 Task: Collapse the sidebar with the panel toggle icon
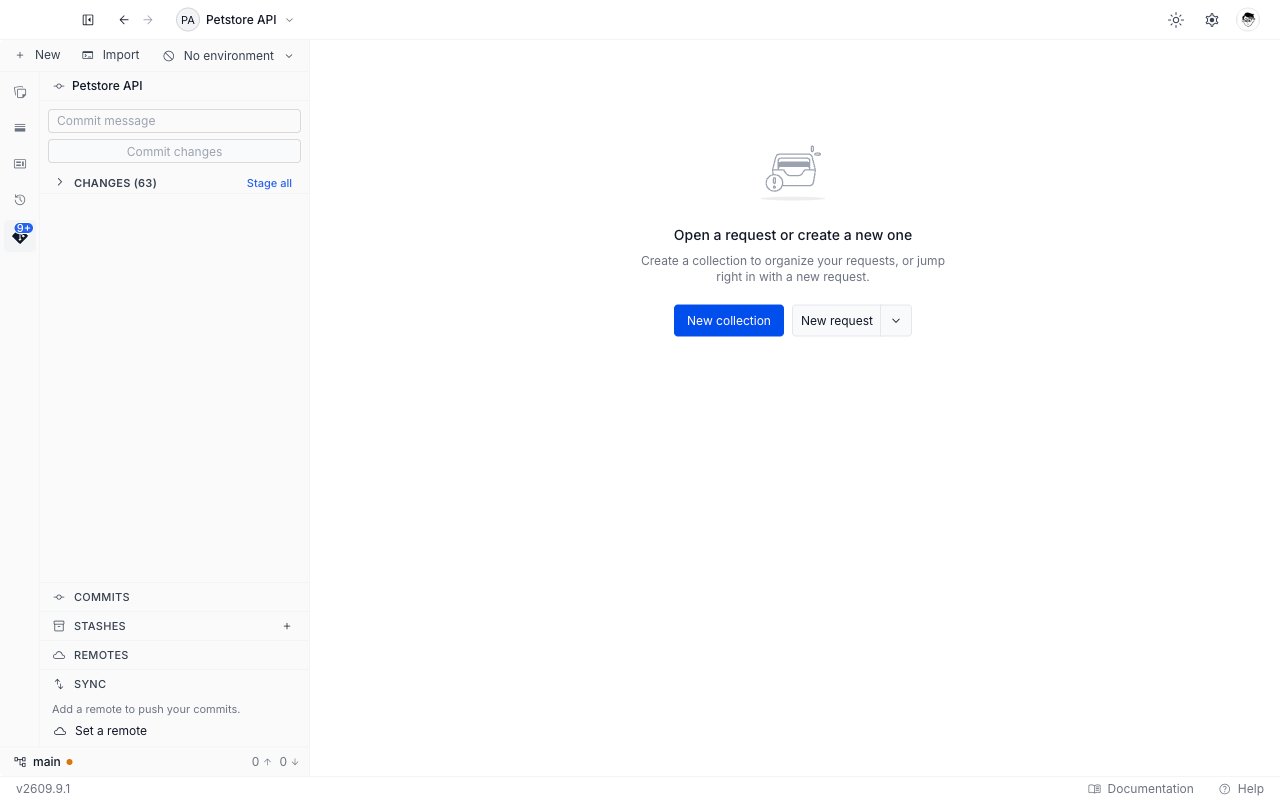pos(88,20)
